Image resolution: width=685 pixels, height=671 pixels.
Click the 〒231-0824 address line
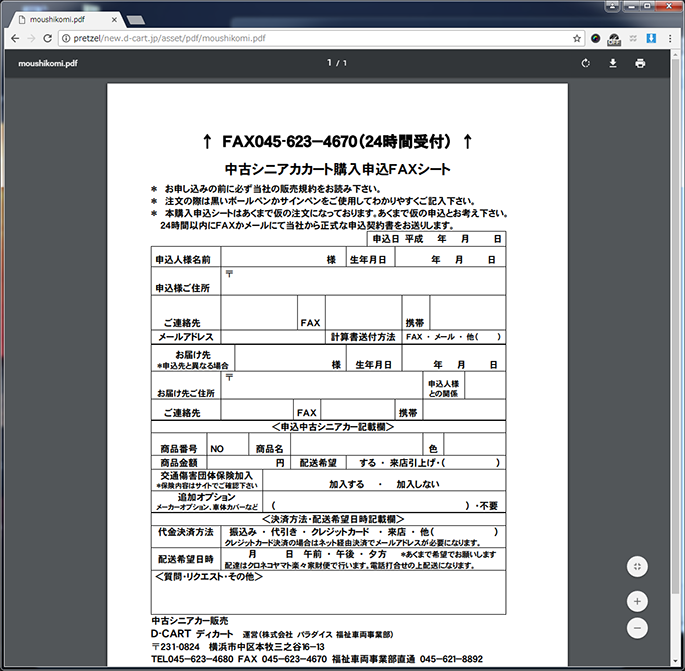click(x=238, y=647)
